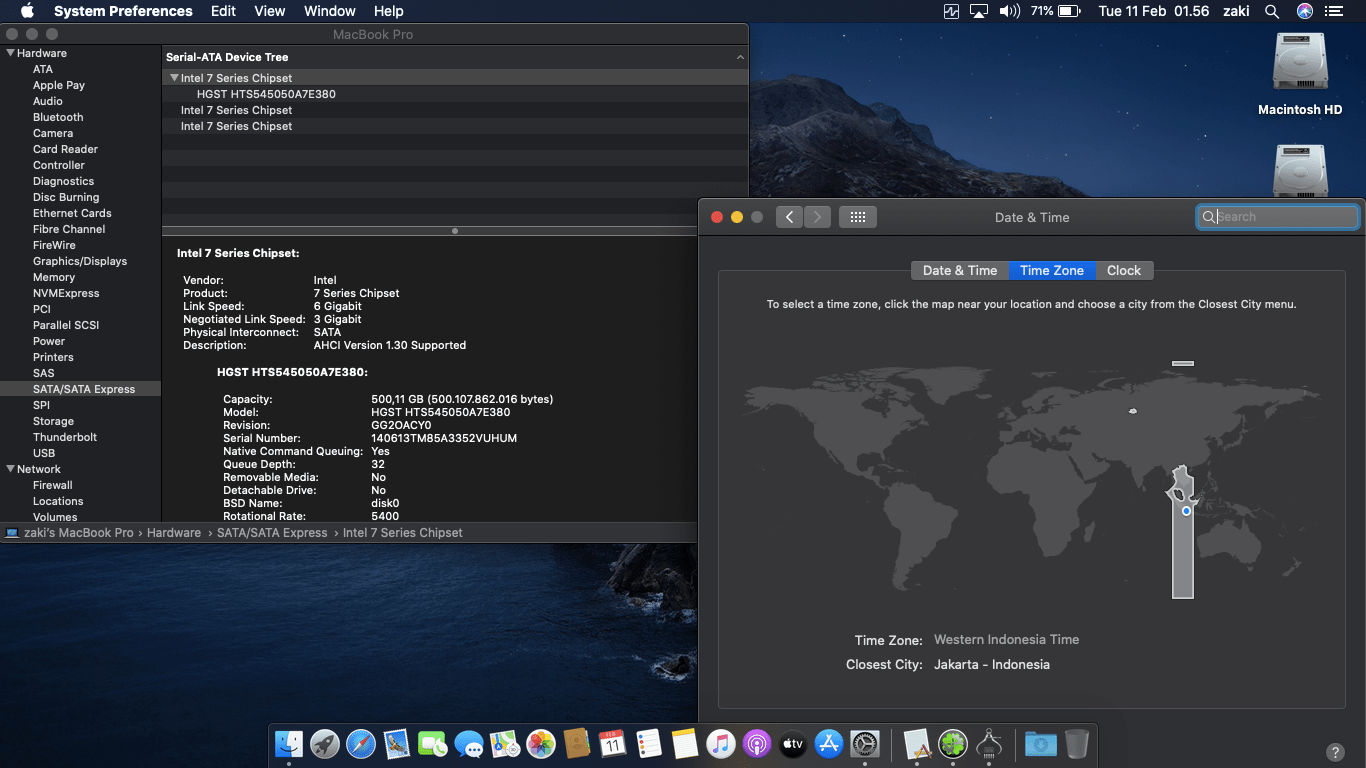Open Reminders from the Dock
1366x768 pixels.
649,743
